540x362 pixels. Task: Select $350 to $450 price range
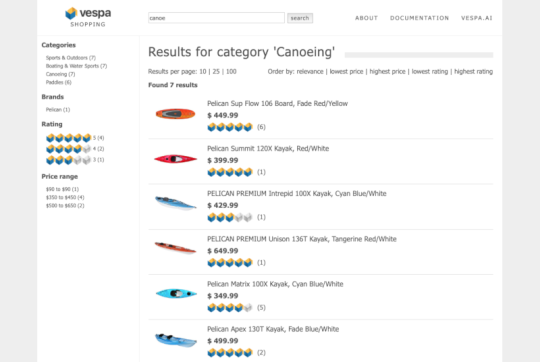[x=65, y=197]
